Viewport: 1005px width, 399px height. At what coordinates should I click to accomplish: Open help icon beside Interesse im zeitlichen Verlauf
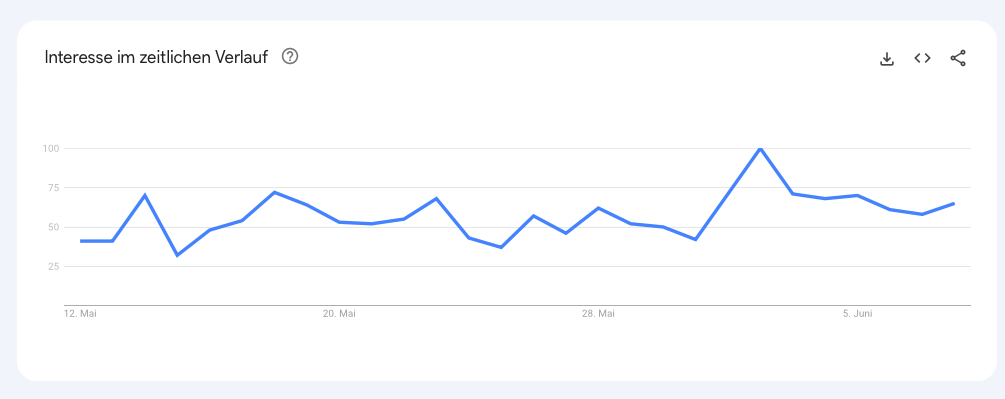click(290, 57)
